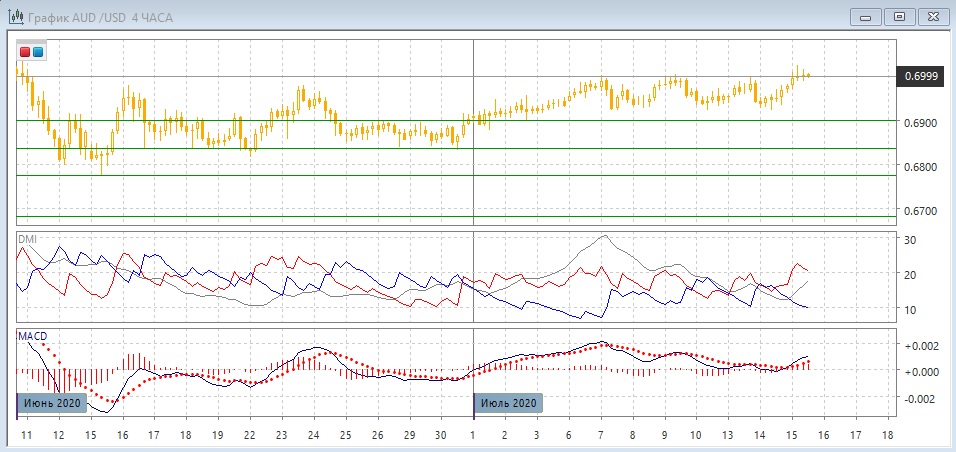956x452 pixels.
Task: Click the 0.6900 price axis label
Action: click(920, 123)
